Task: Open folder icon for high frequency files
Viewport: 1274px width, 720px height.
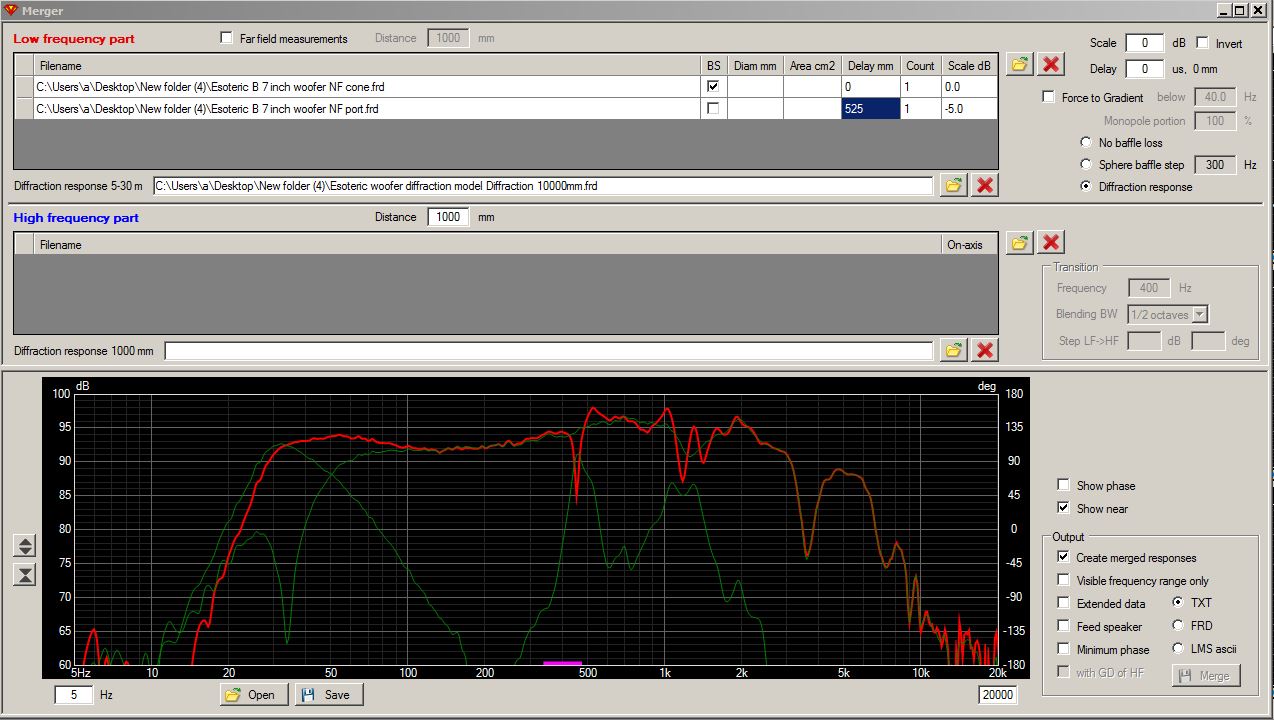Action: tap(1019, 242)
